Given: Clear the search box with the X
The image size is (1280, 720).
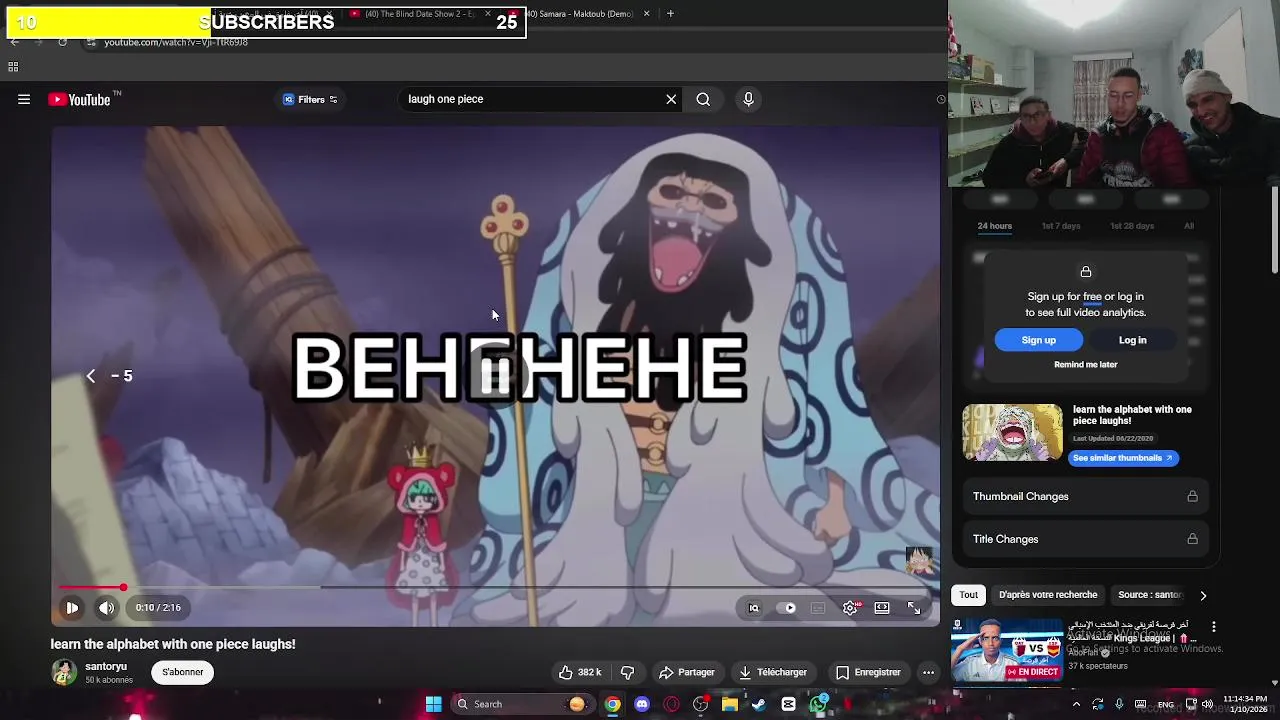Looking at the screenshot, I should pyautogui.click(x=671, y=99).
